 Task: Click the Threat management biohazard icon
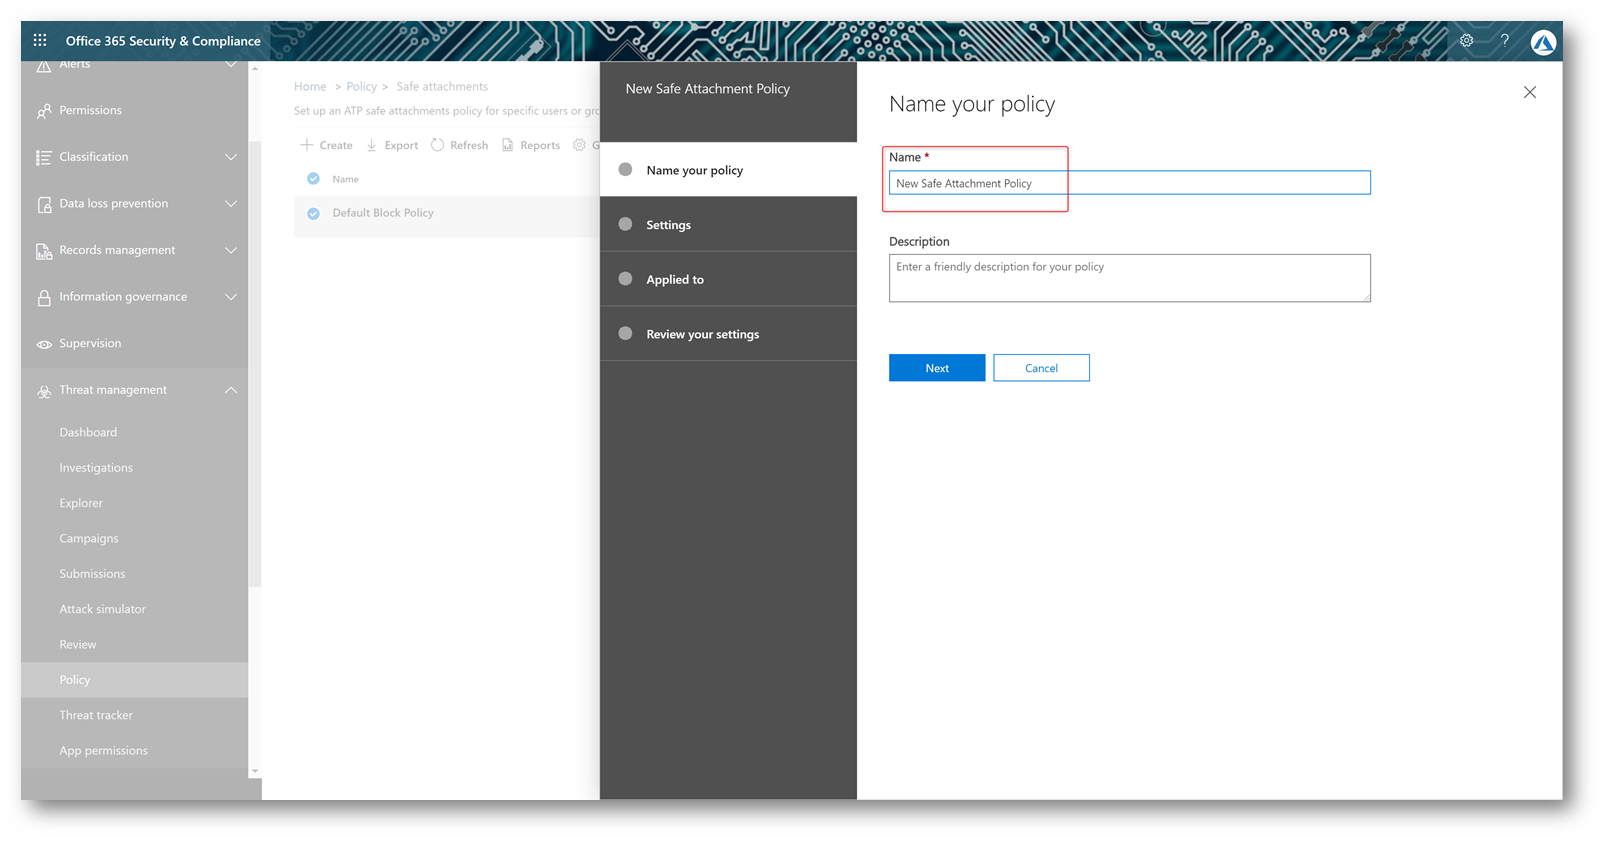[44, 391]
